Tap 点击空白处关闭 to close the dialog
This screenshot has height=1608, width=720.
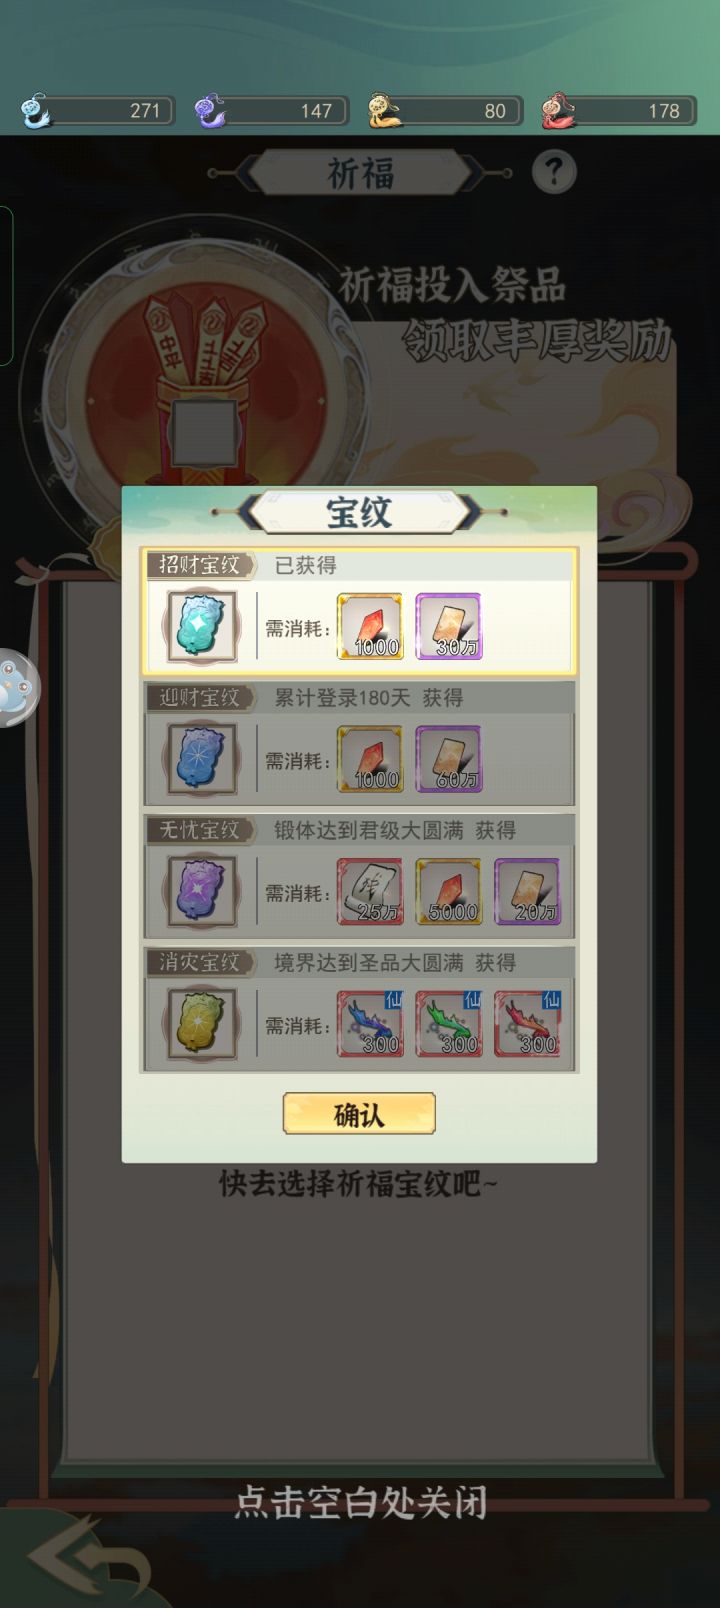tap(360, 1502)
